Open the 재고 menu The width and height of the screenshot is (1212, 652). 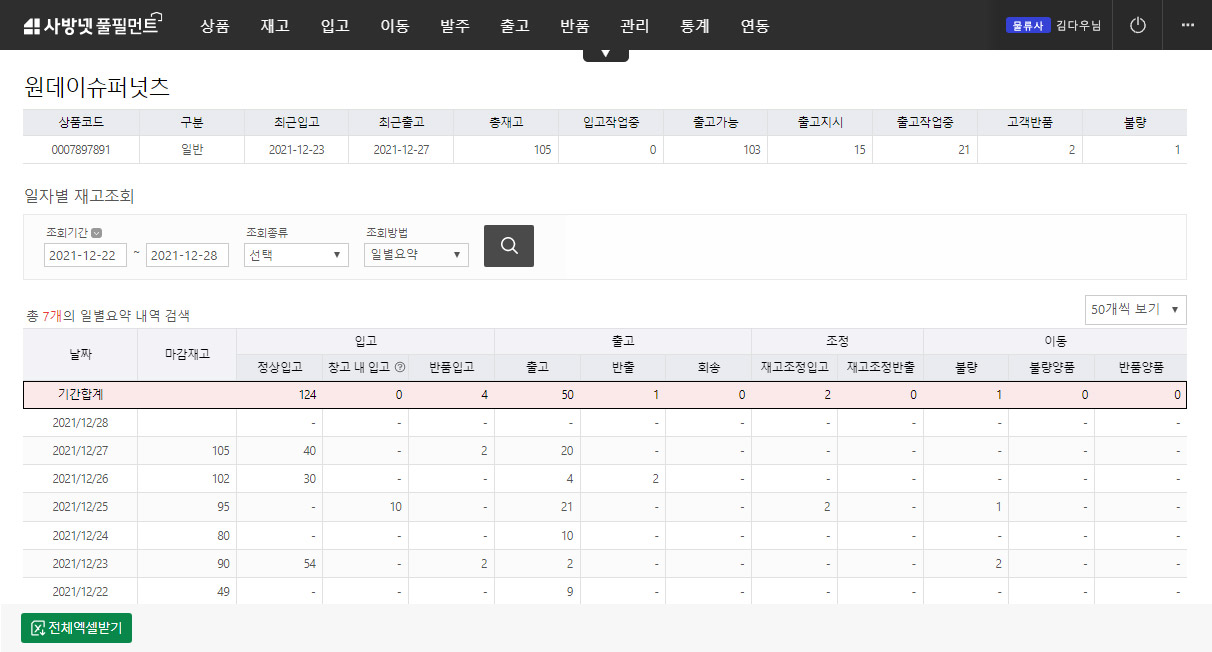[x=274, y=26]
